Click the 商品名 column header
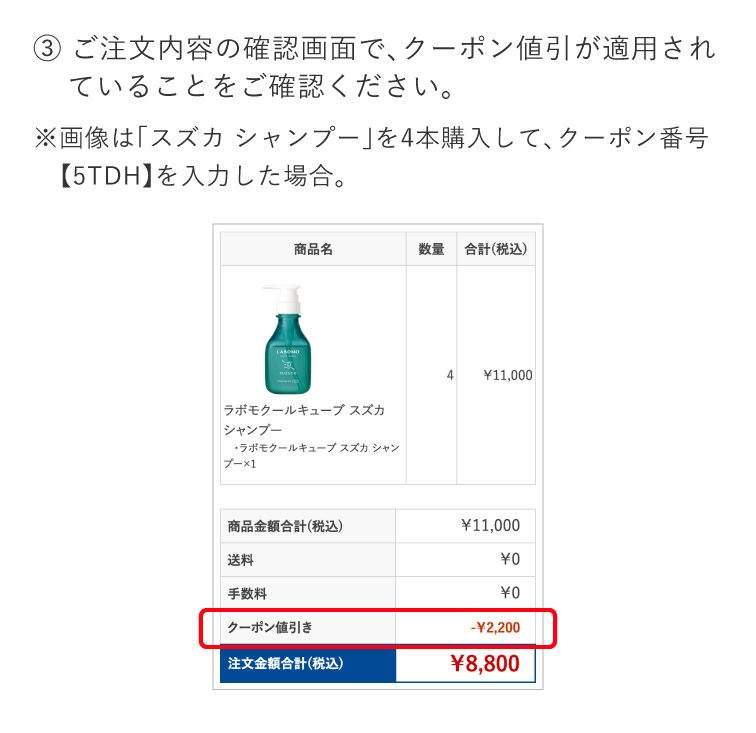This screenshot has width=756, height=733. [313, 249]
